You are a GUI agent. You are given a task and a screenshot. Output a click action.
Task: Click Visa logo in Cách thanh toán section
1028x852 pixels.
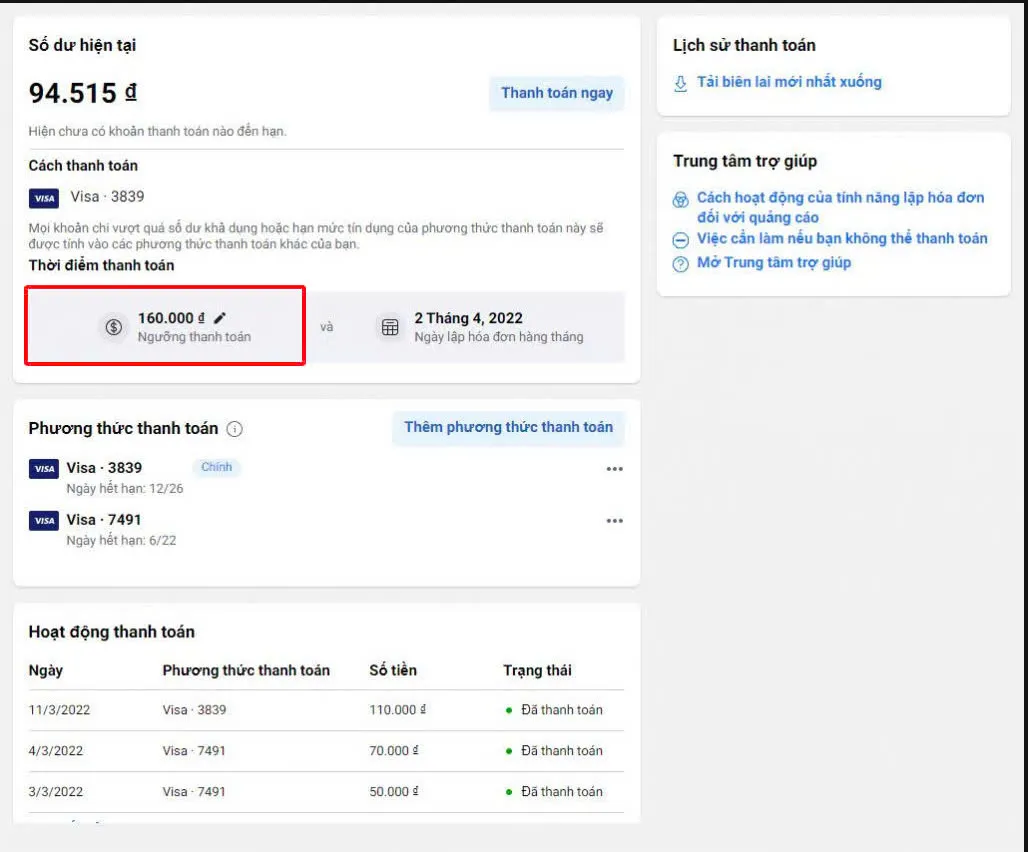pyautogui.click(x=44, y=198)
